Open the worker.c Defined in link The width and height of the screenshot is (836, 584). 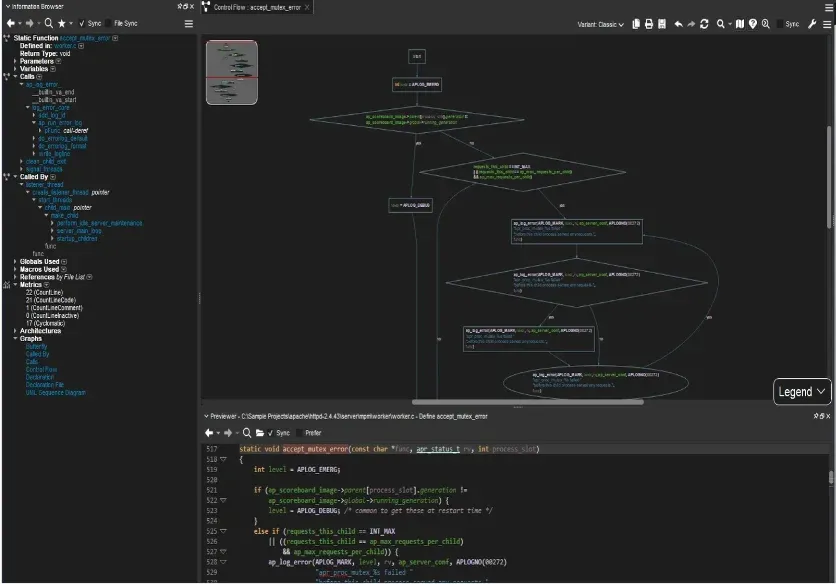(x=65, y=46)
